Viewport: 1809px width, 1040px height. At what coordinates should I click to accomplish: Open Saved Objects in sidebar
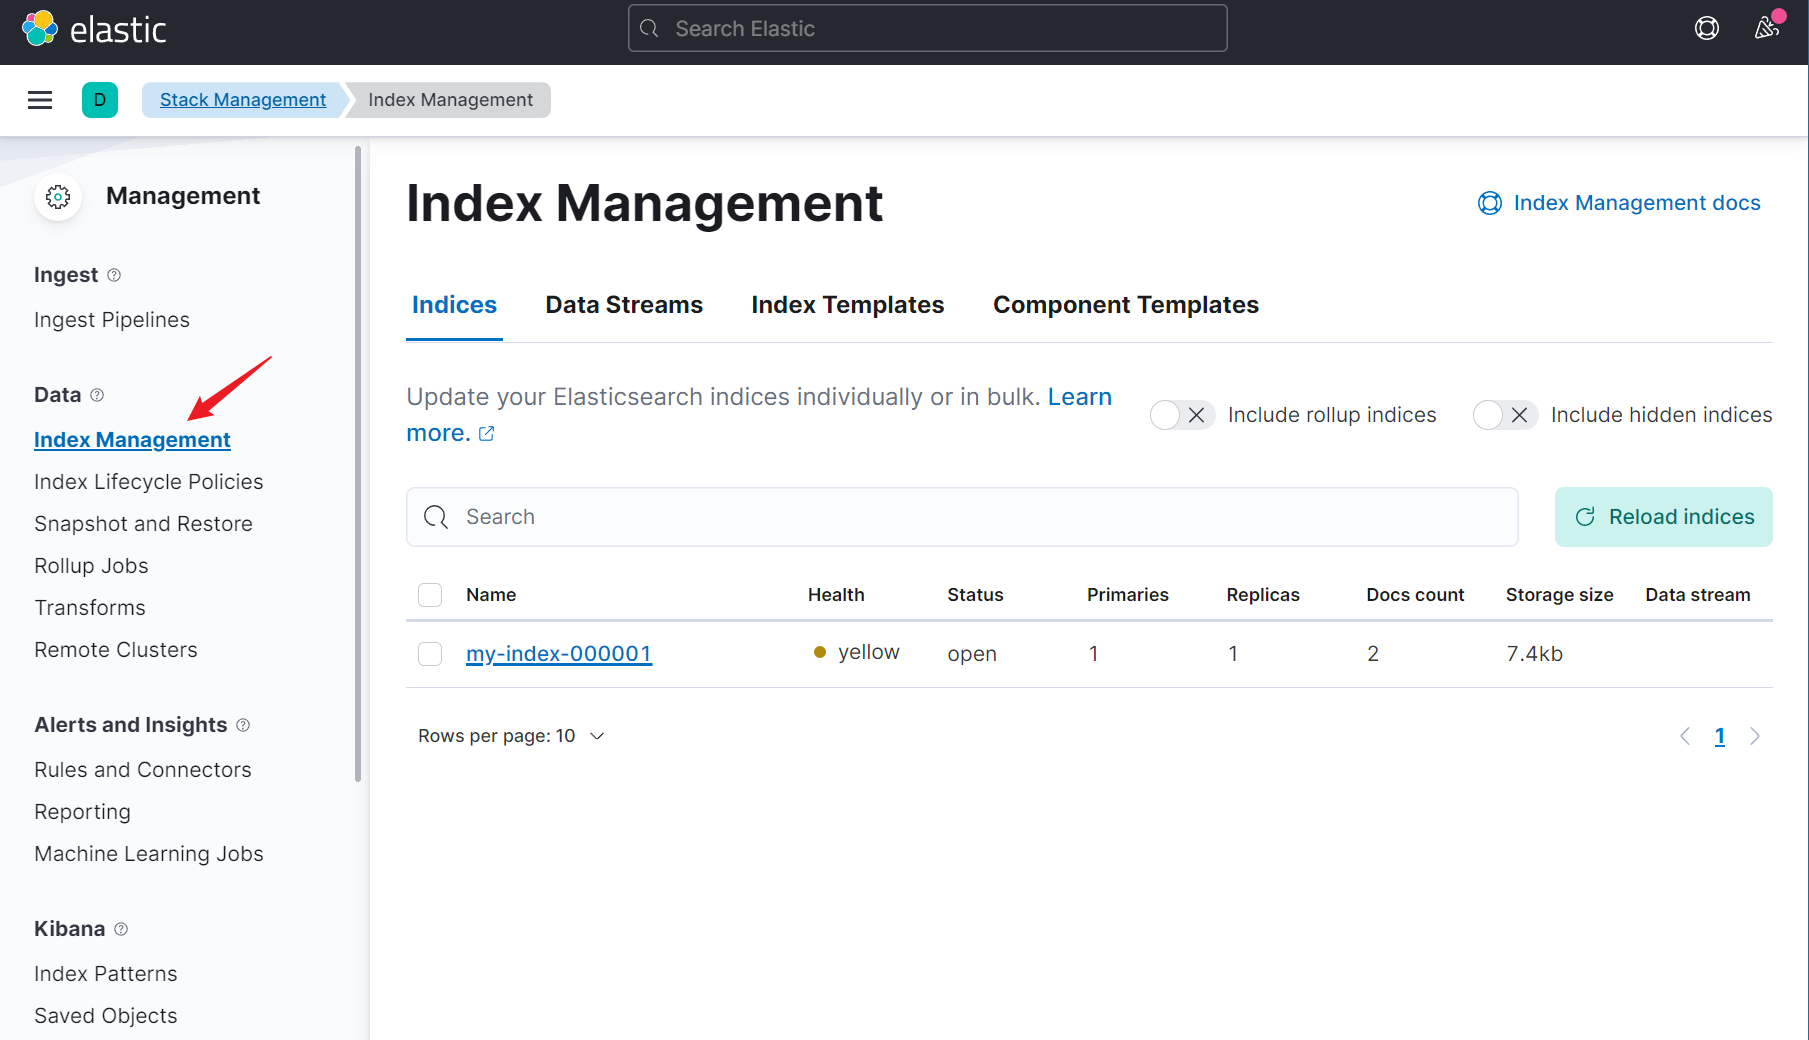(x=106, y=1016)
